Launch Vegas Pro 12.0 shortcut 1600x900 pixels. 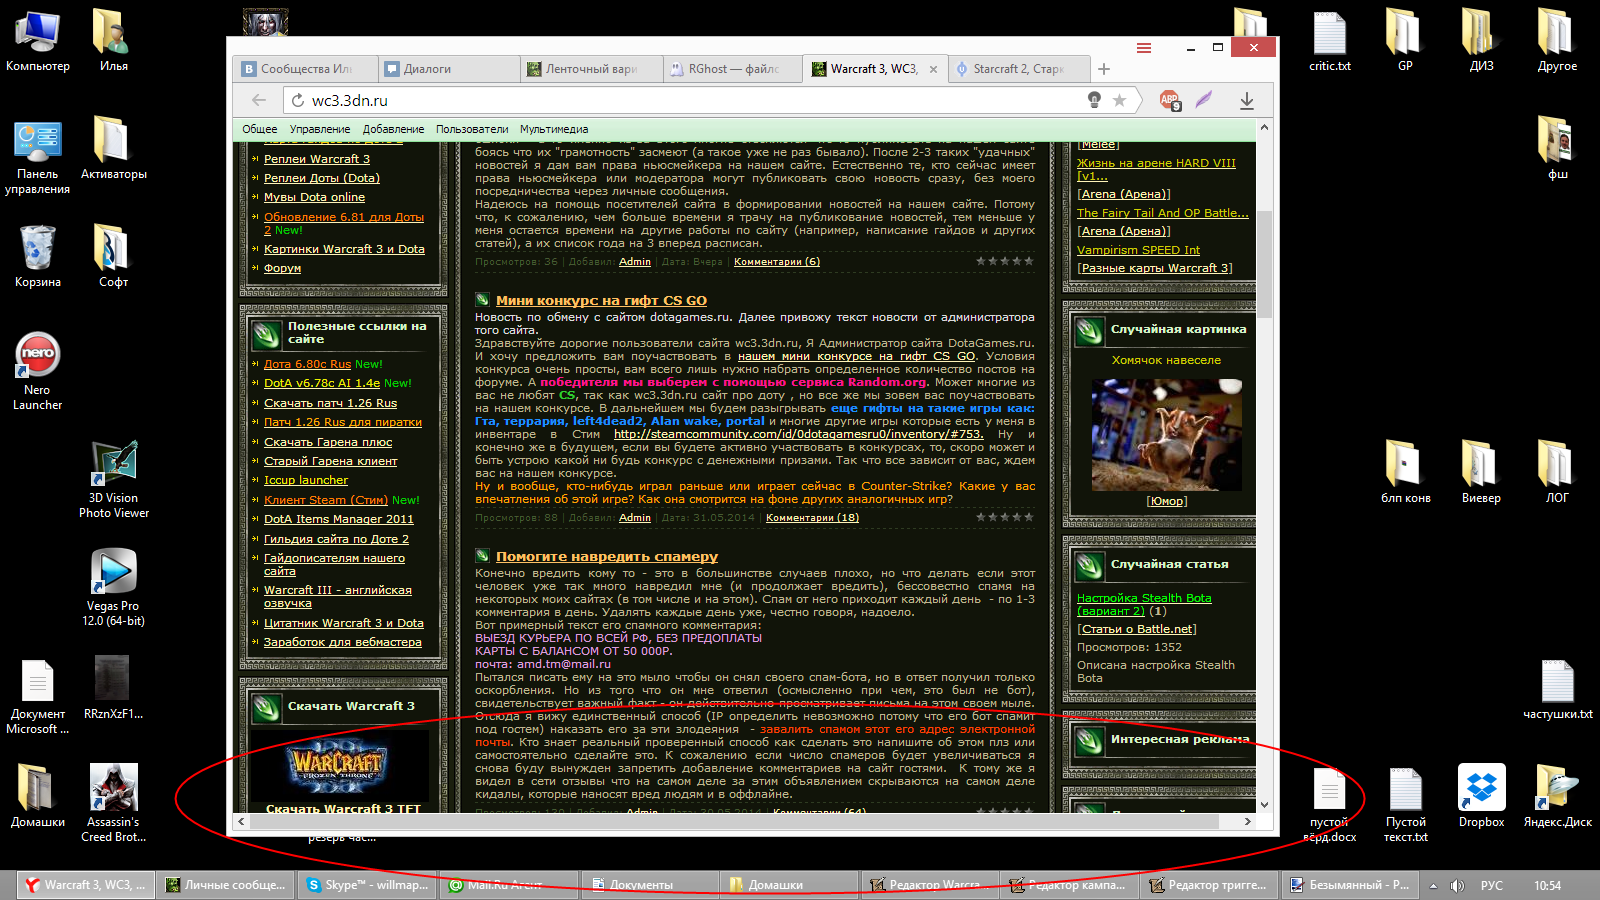[x=114, y=586]
